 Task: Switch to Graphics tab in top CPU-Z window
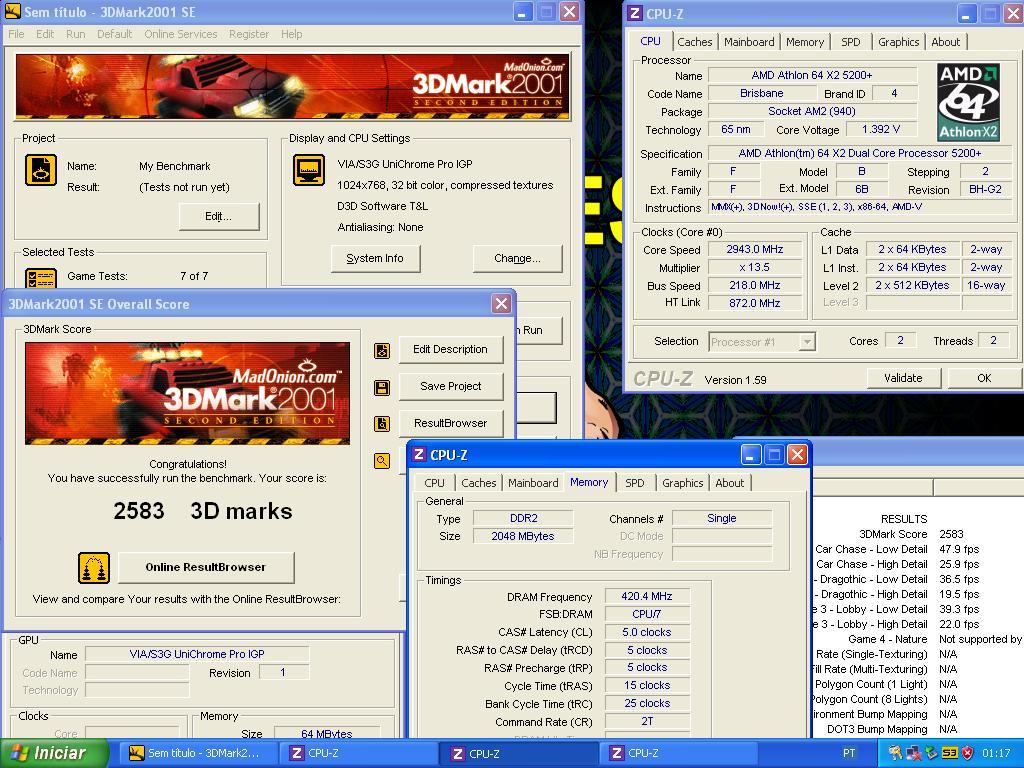click(x=899, y=42)
